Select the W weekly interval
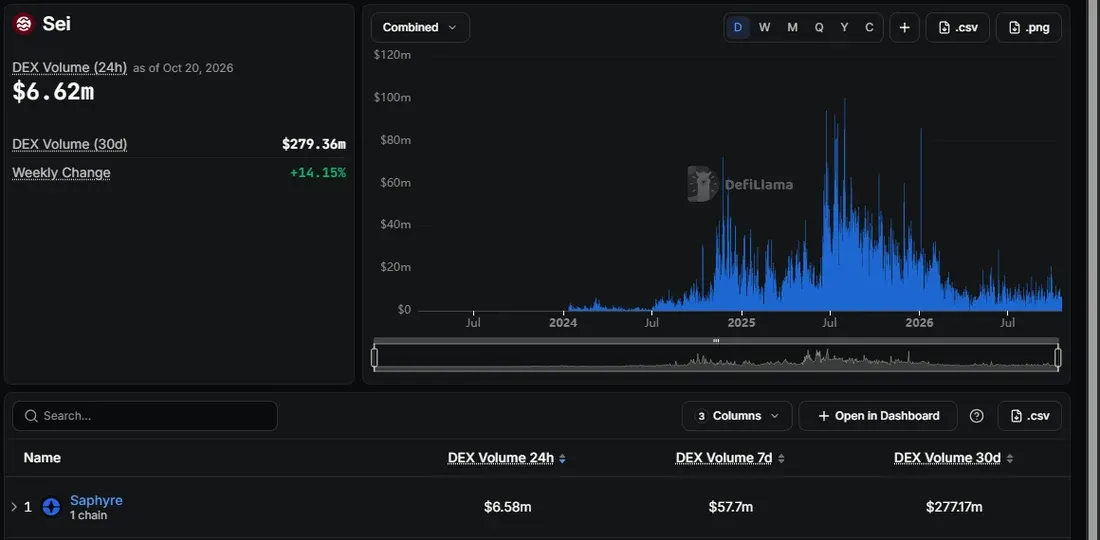This screenshot has height=540, width=1100. point(765,27)
